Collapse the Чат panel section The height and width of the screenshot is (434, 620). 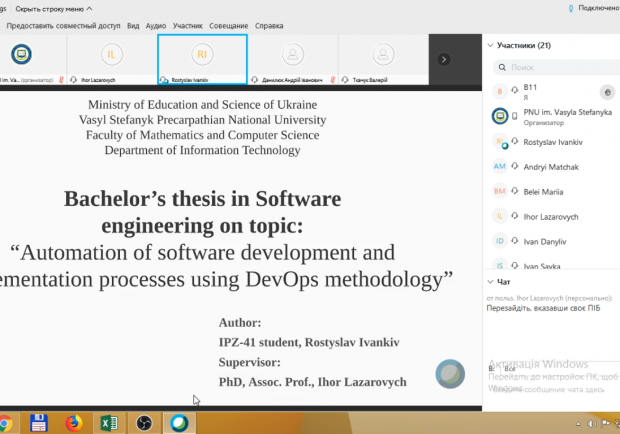[490, 282]
